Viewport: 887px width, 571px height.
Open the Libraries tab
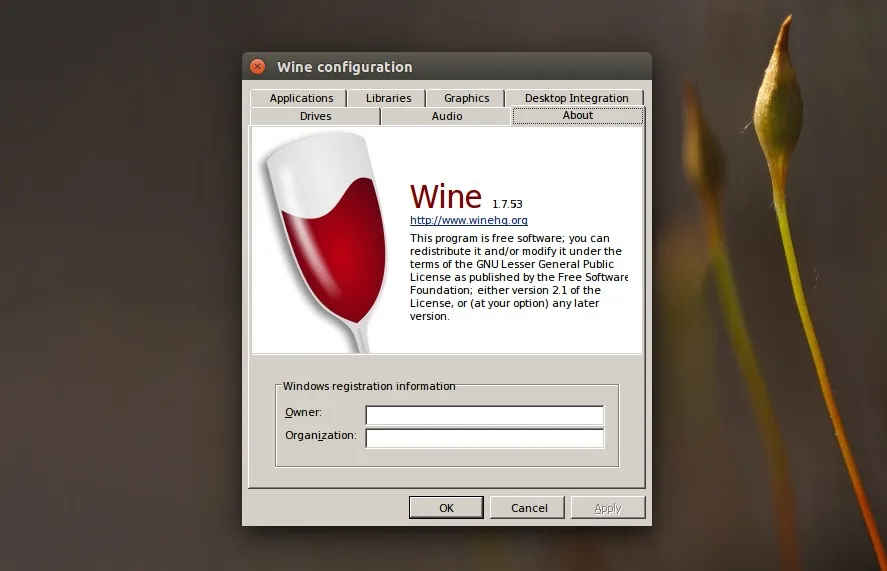pos(388,98)
